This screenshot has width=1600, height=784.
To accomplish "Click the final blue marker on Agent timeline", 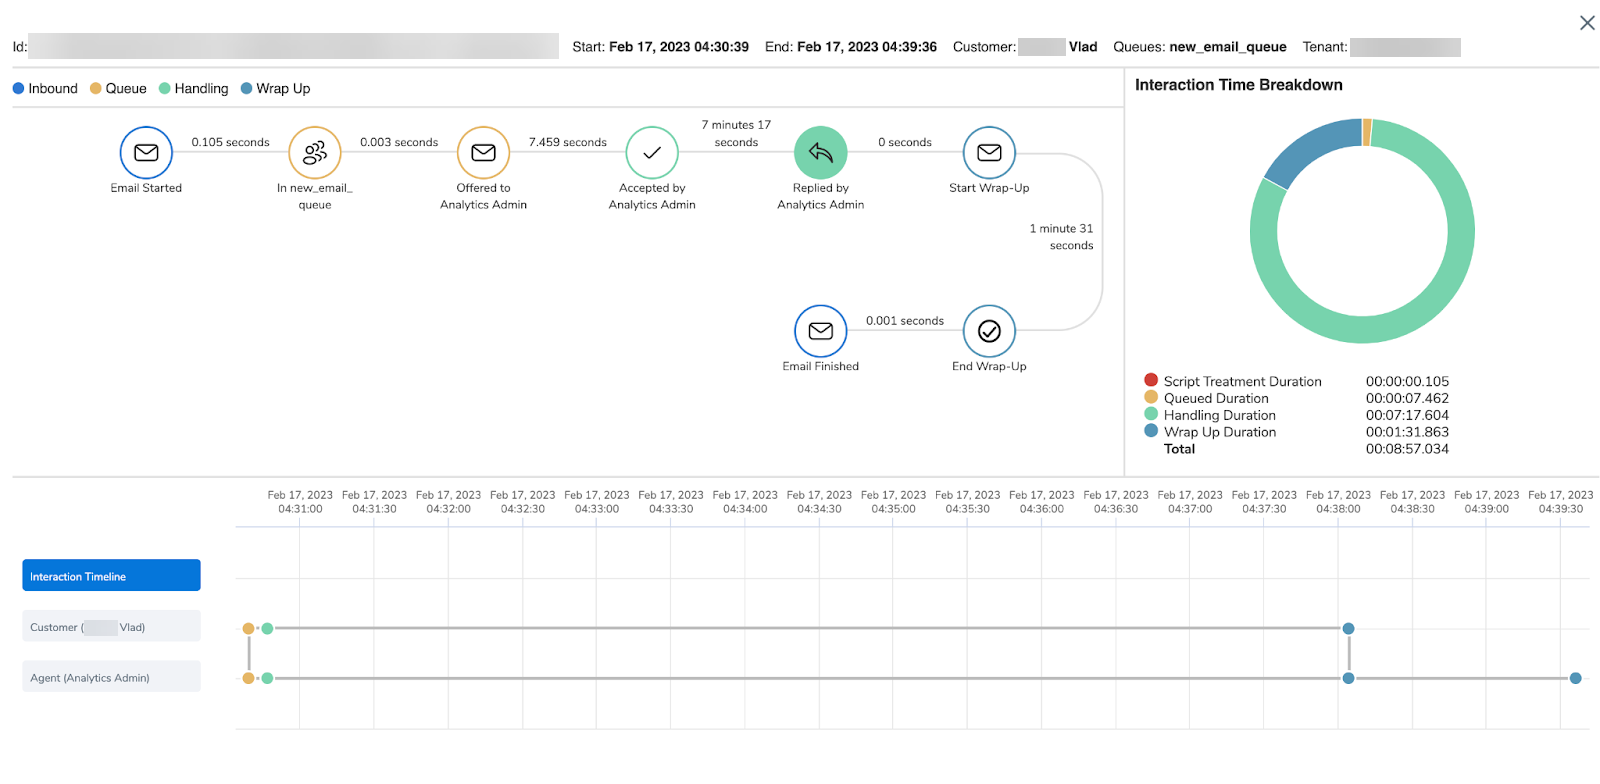I will pos(1576,678).
